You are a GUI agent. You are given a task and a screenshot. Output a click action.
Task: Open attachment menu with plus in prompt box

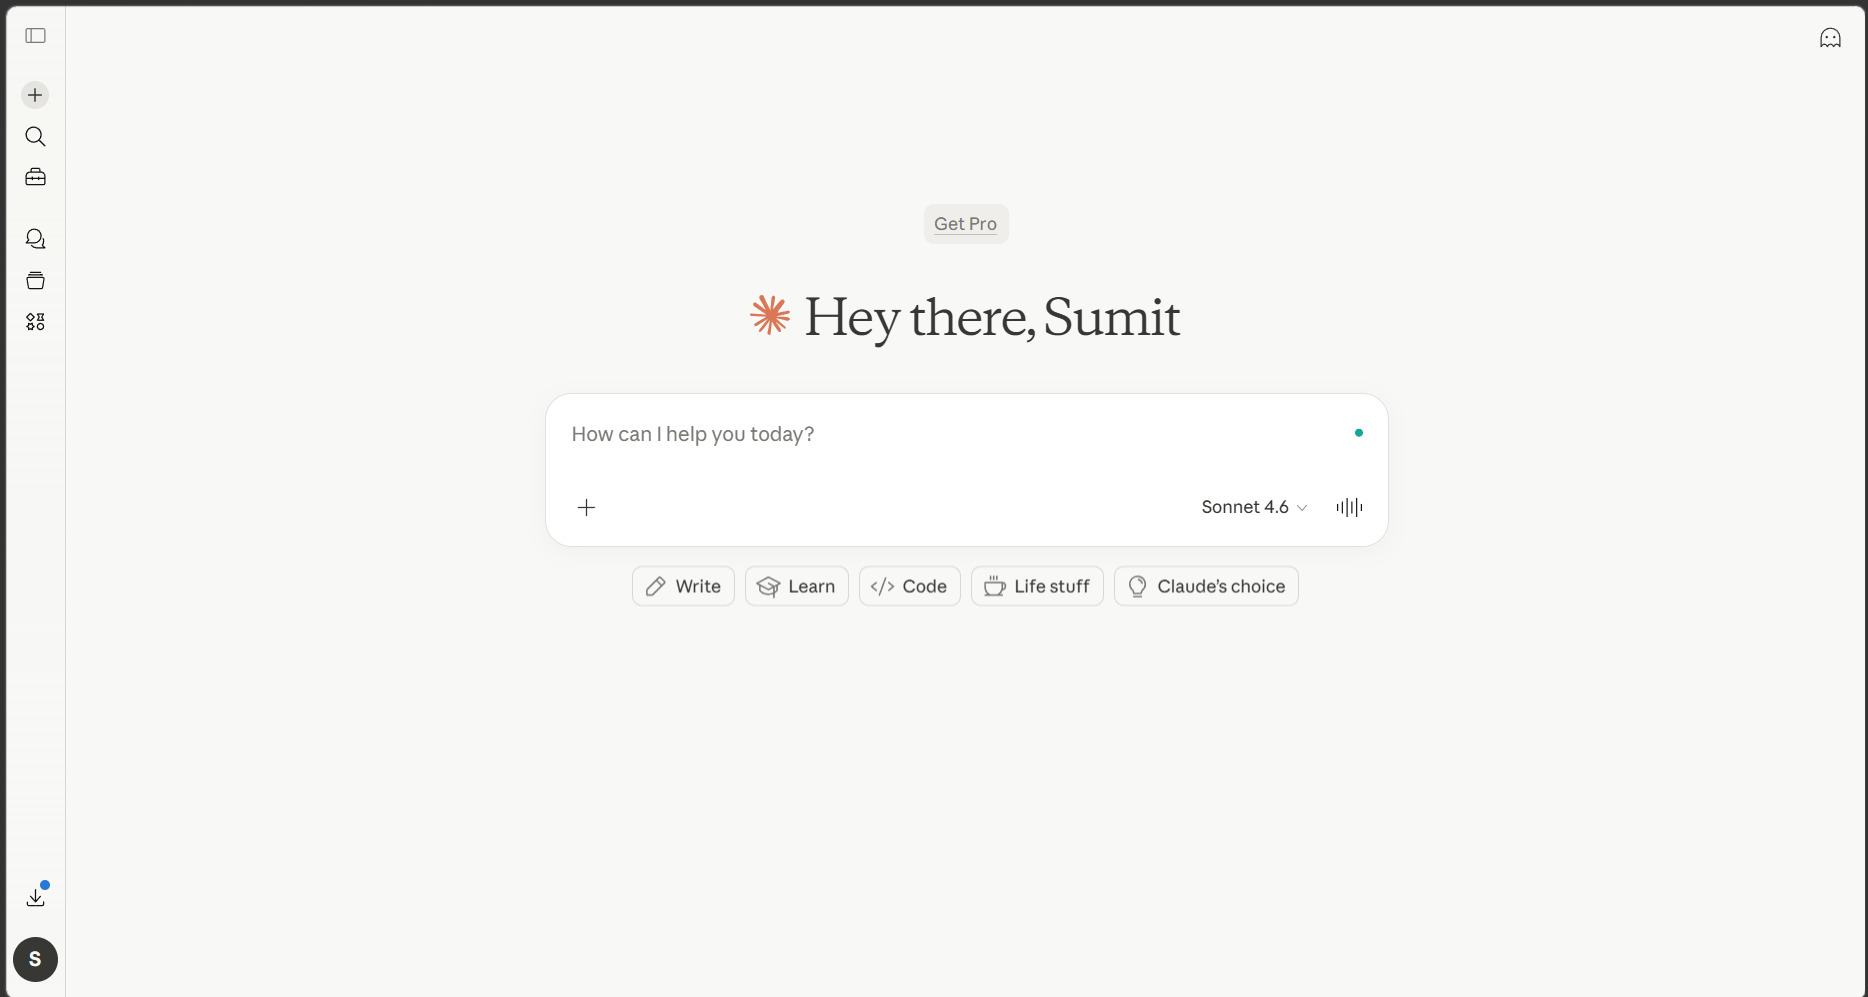coord(586,507)
